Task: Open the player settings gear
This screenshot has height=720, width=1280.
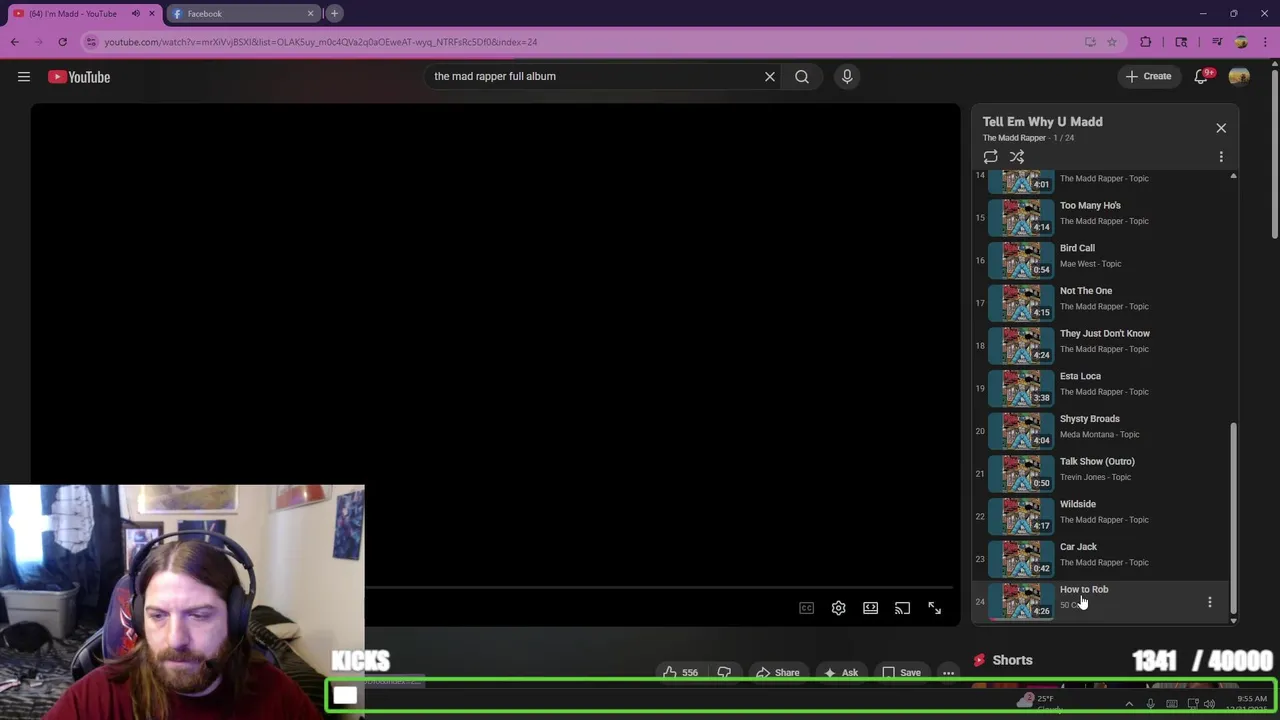Action: click(839, 608)
